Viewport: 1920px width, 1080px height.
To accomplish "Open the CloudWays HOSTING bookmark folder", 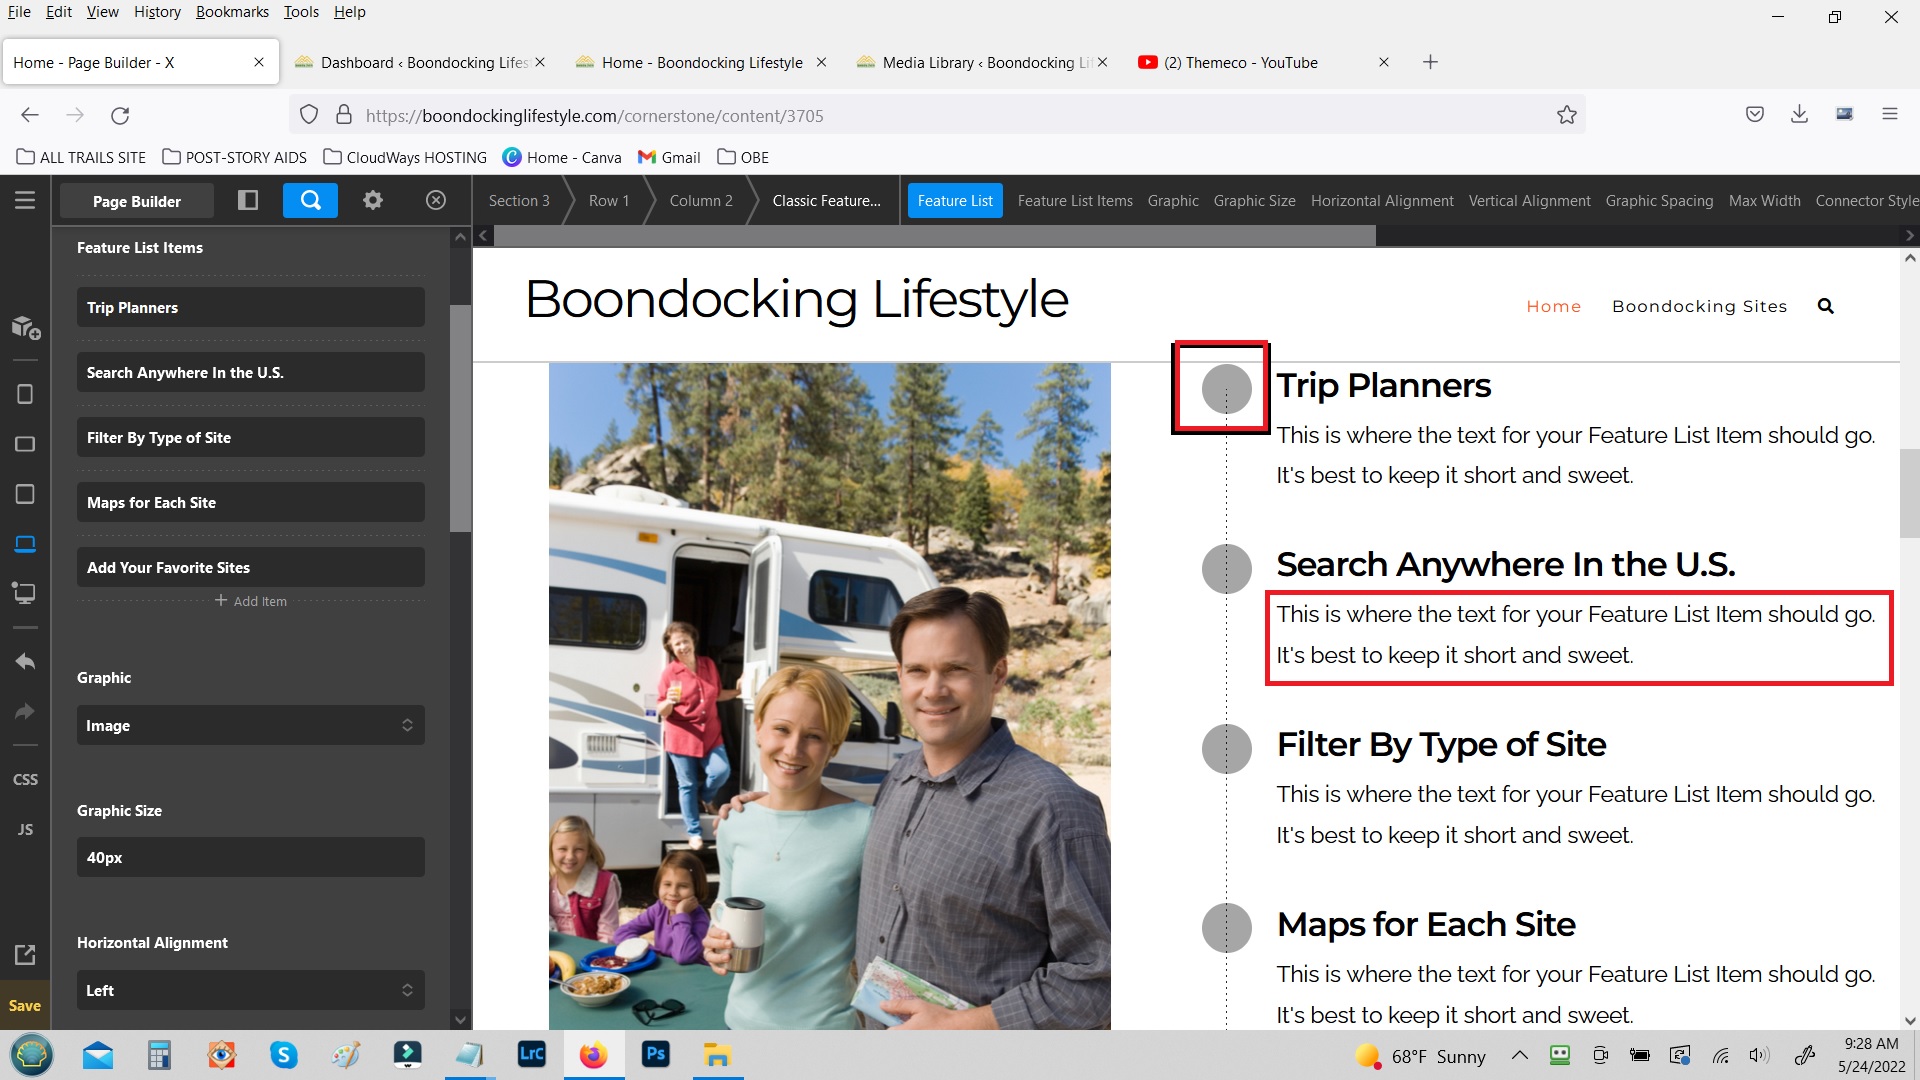I will click(405, 157).
